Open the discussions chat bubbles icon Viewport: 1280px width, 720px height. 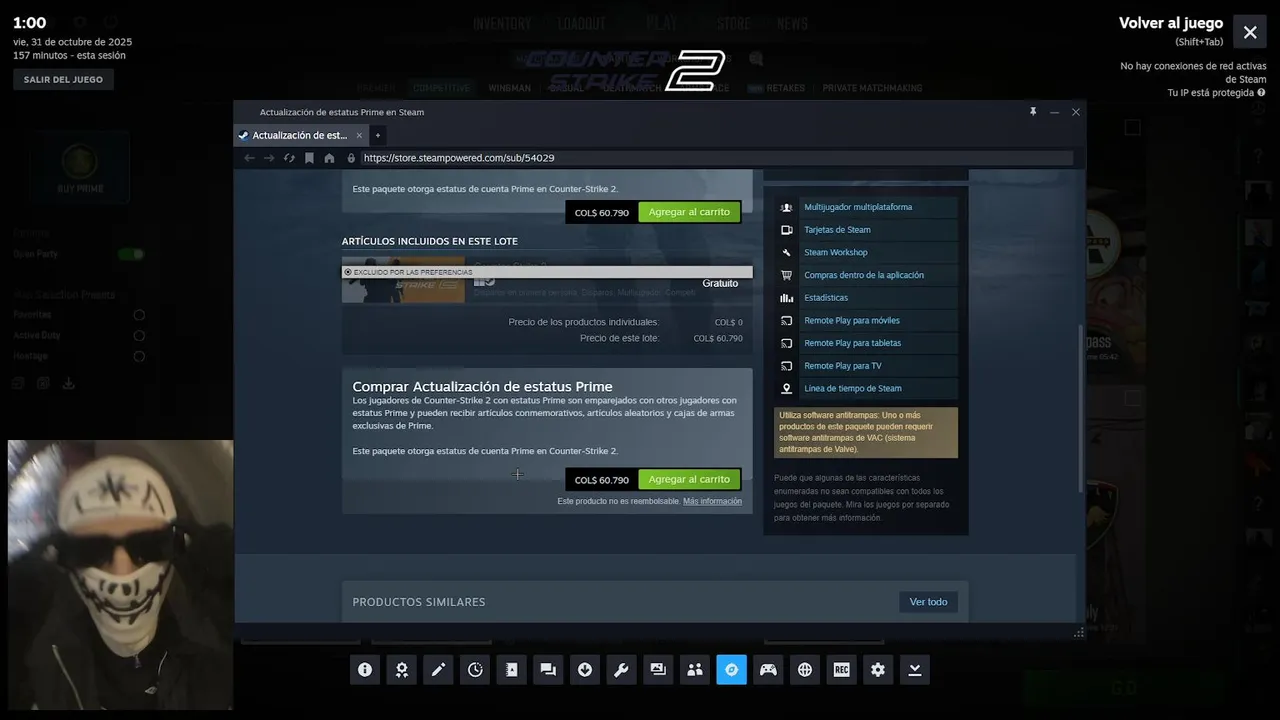[x=548, y=670]
